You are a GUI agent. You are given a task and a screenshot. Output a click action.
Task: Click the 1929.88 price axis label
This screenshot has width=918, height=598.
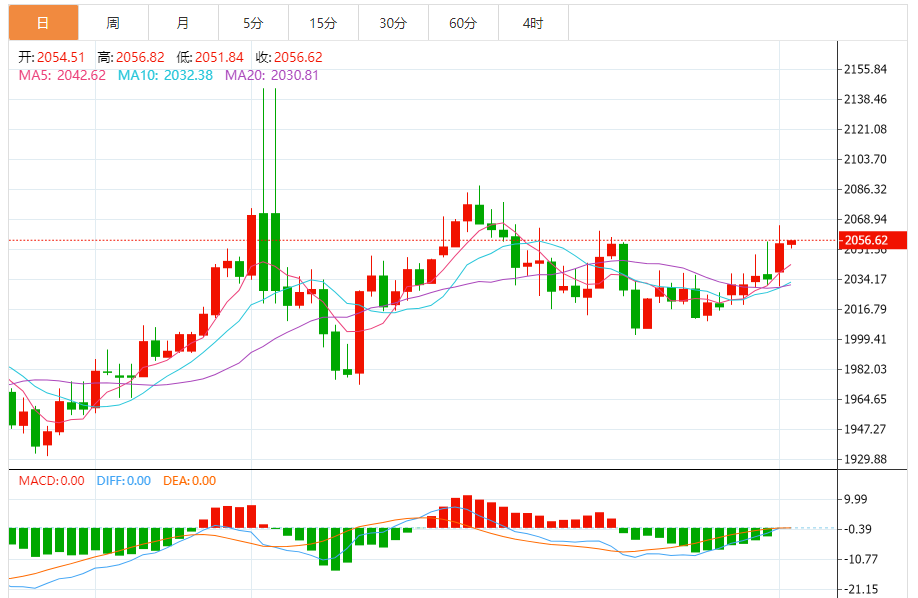865,459
